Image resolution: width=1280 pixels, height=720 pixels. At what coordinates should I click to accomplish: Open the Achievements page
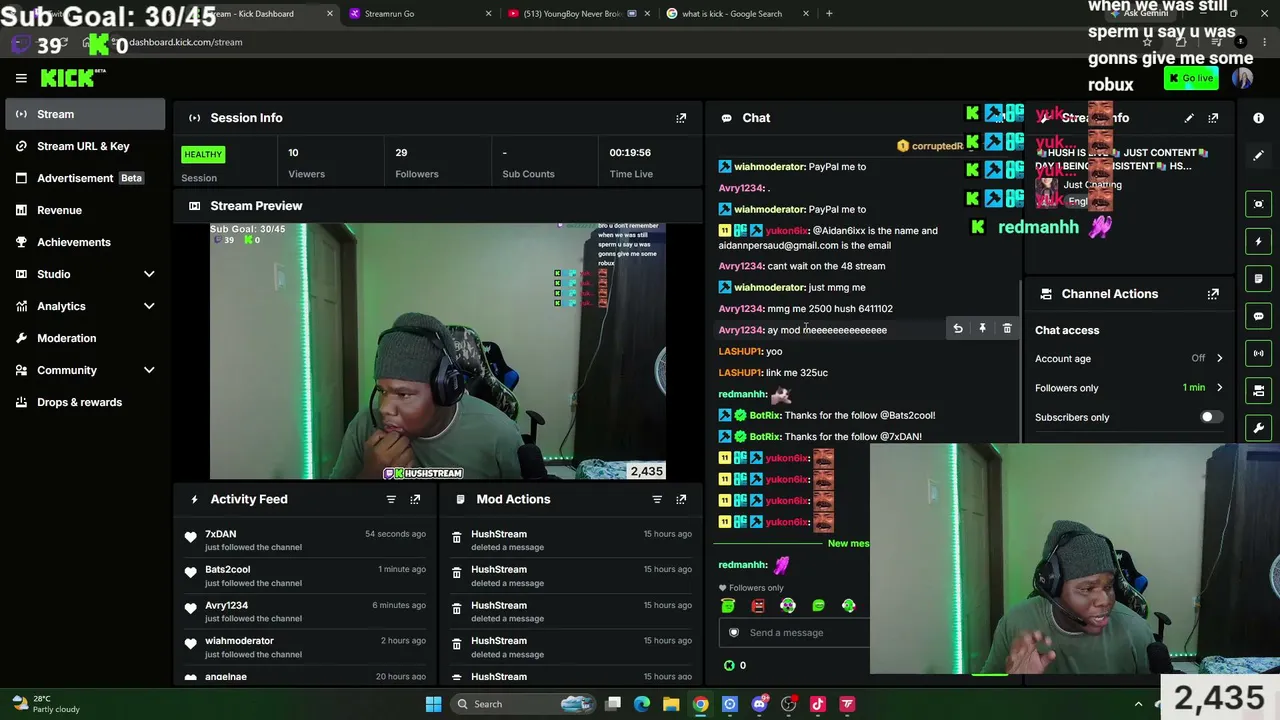click(x=85, y=242)
